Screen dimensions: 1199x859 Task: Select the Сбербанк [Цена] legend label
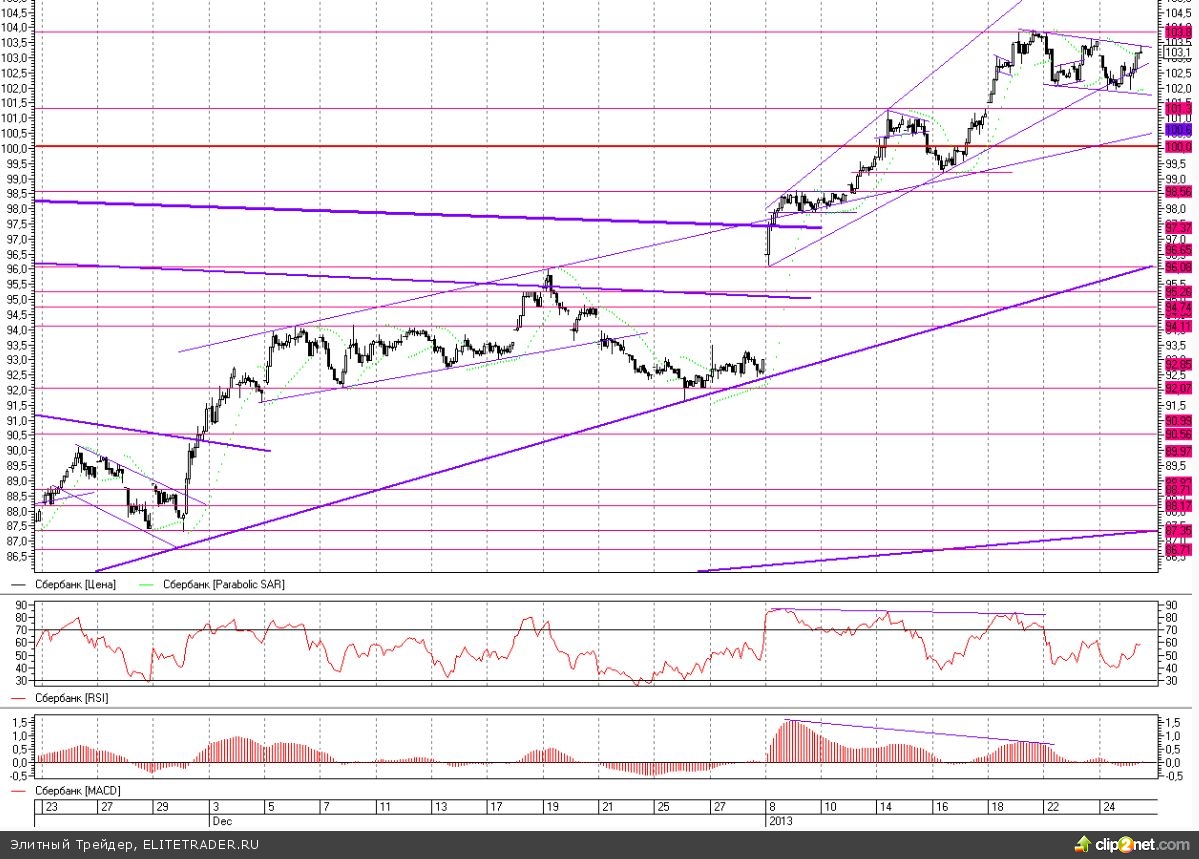(75, 585)
